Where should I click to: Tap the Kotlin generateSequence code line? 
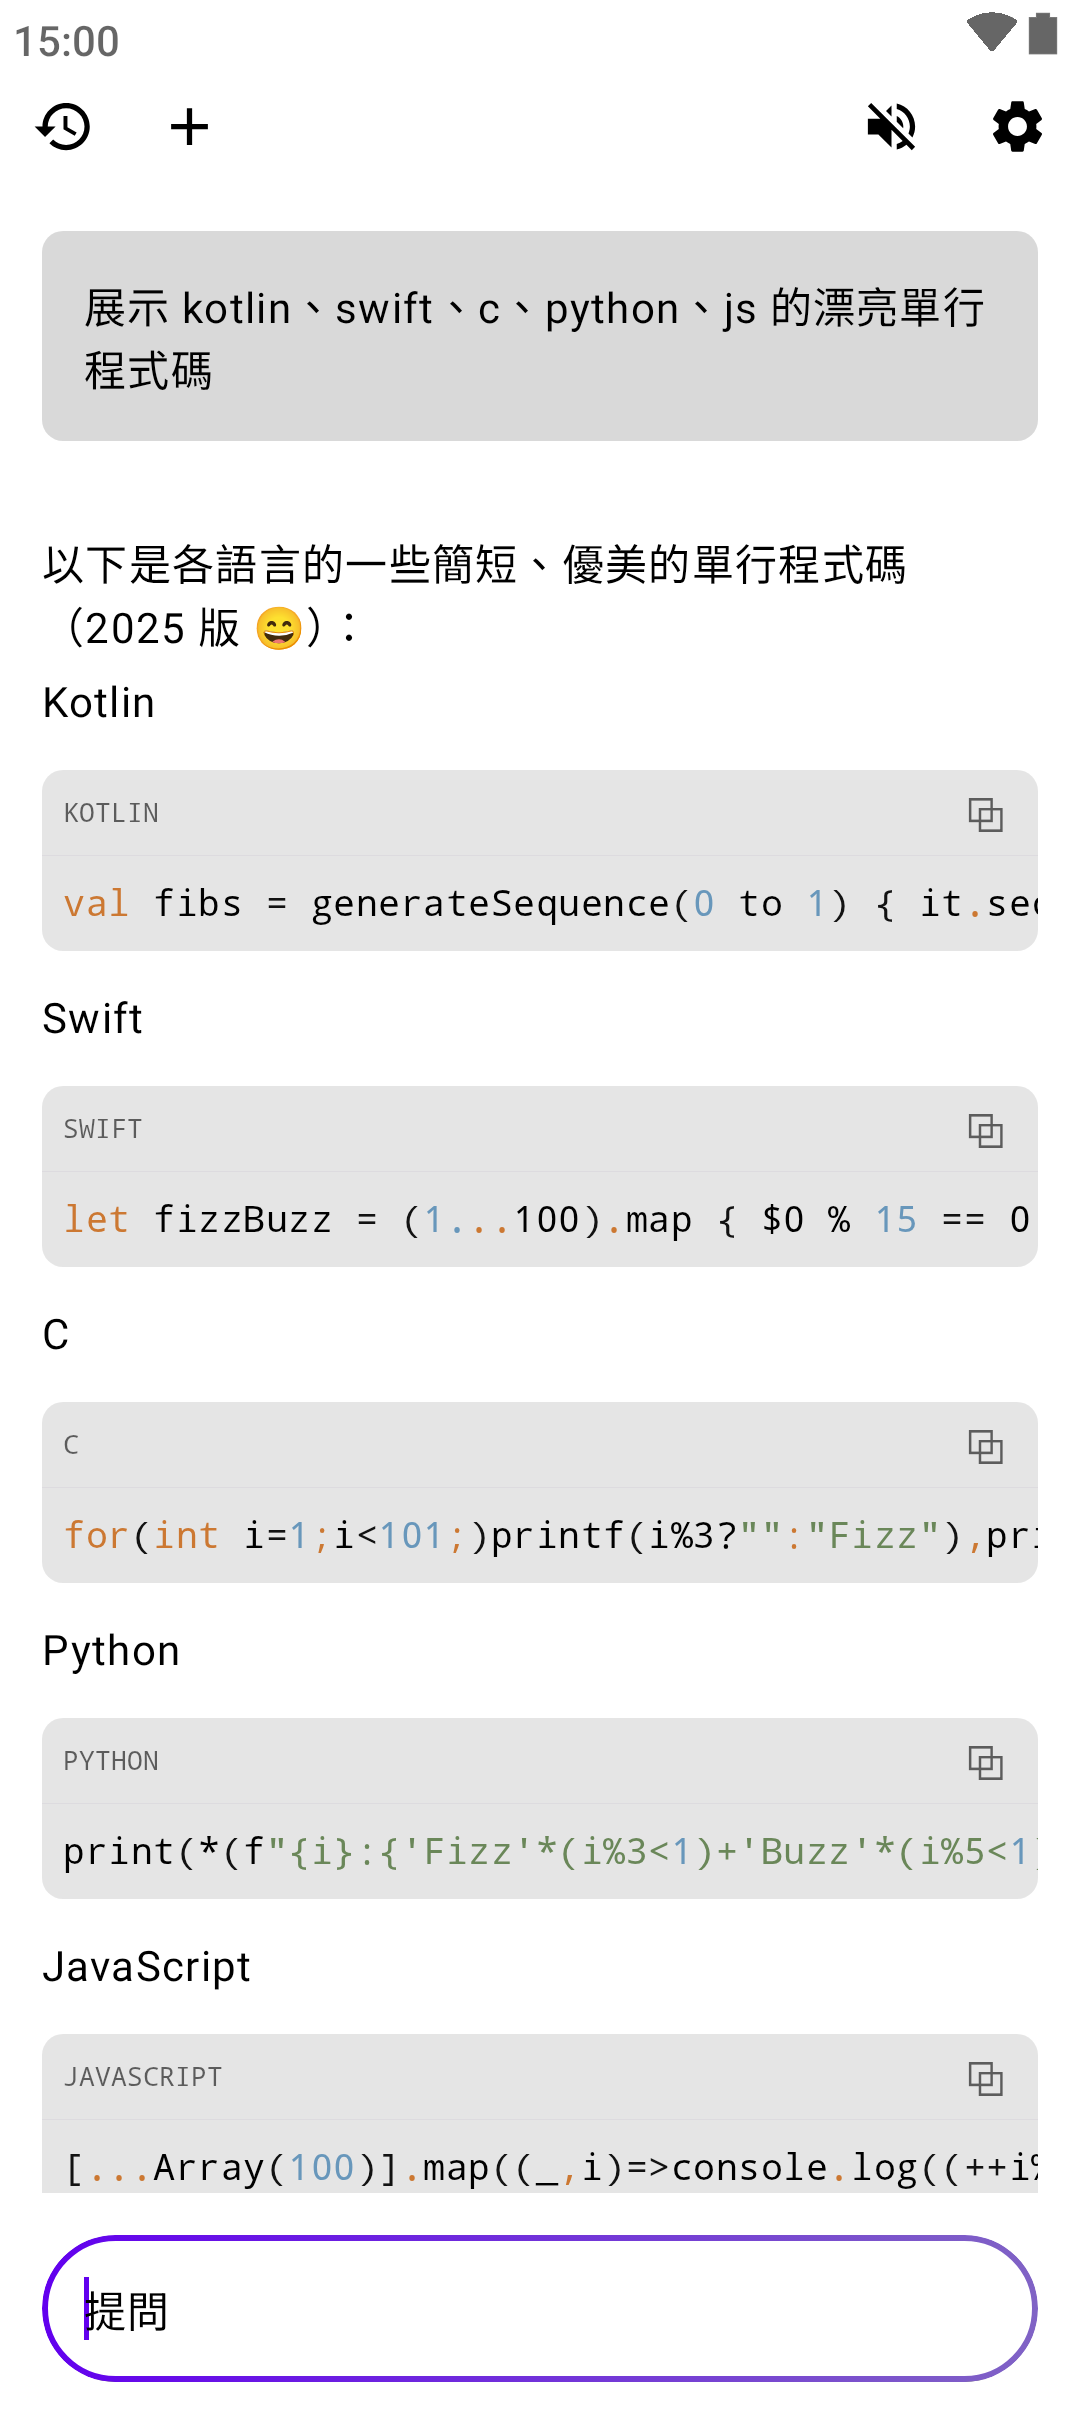coord(540,904)
